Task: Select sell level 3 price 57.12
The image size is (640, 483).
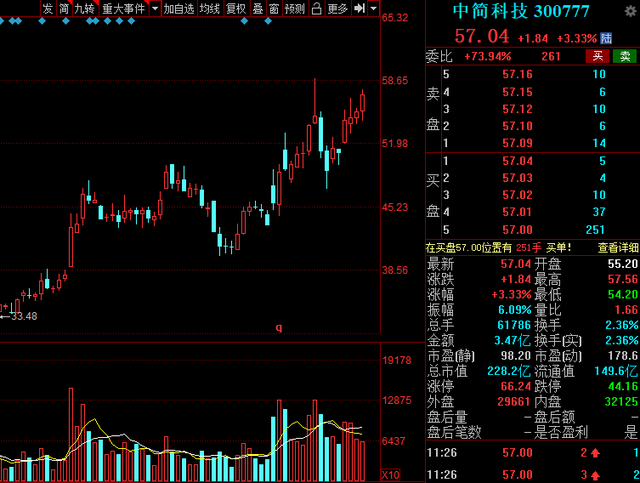Action: (x=517, y=109)
